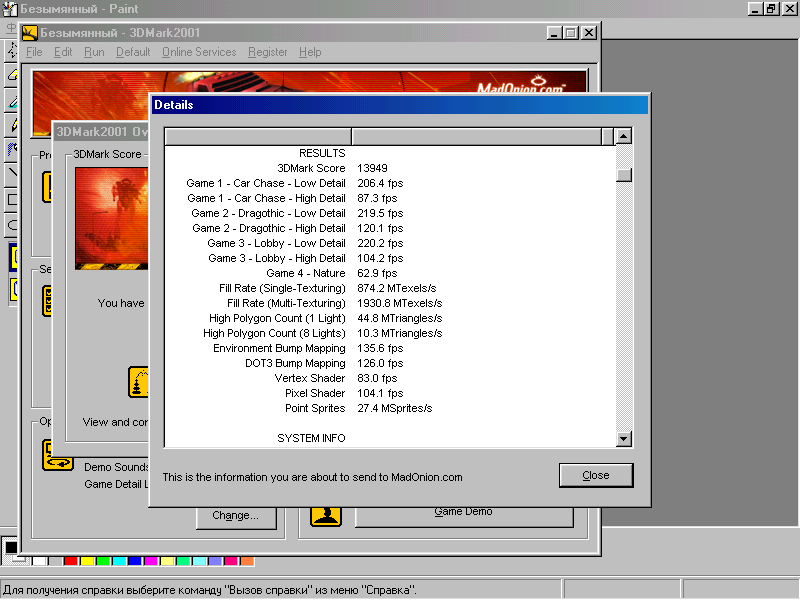Click the Pixel Shader result row
Image resolution: width=800 pixels, height=600 pixels.
[x=390, y=393]
